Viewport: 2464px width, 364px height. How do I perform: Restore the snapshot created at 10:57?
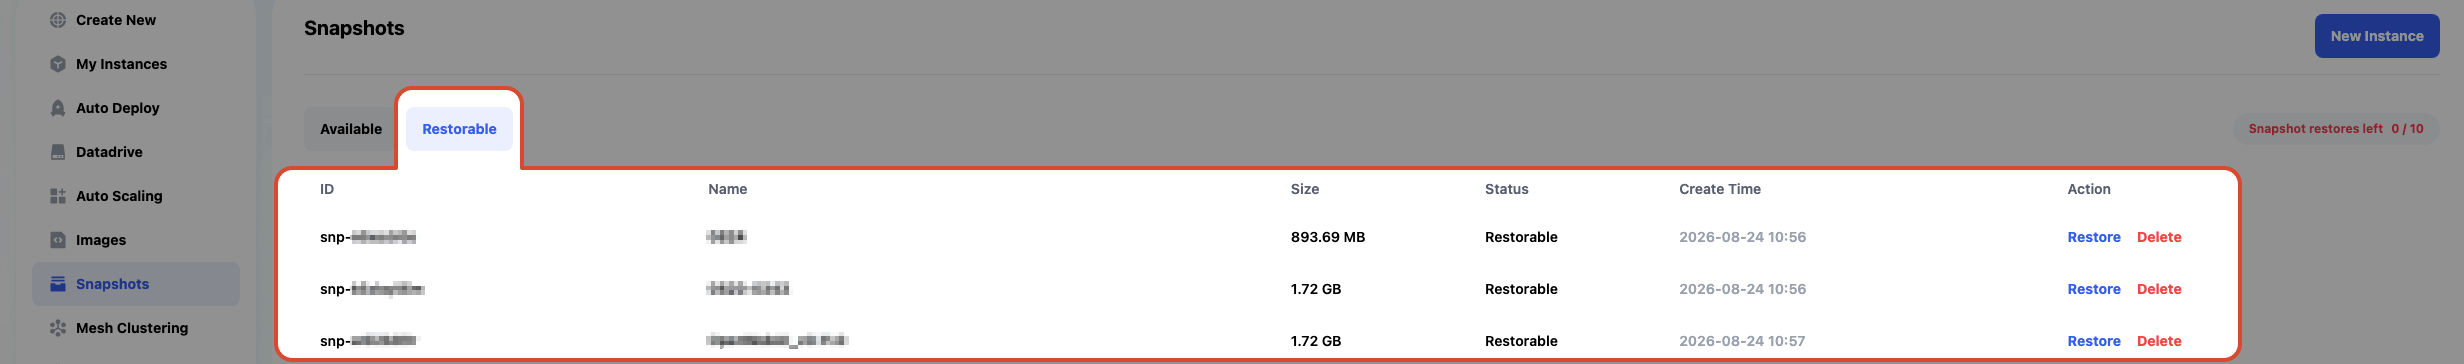pos(2094,341)
